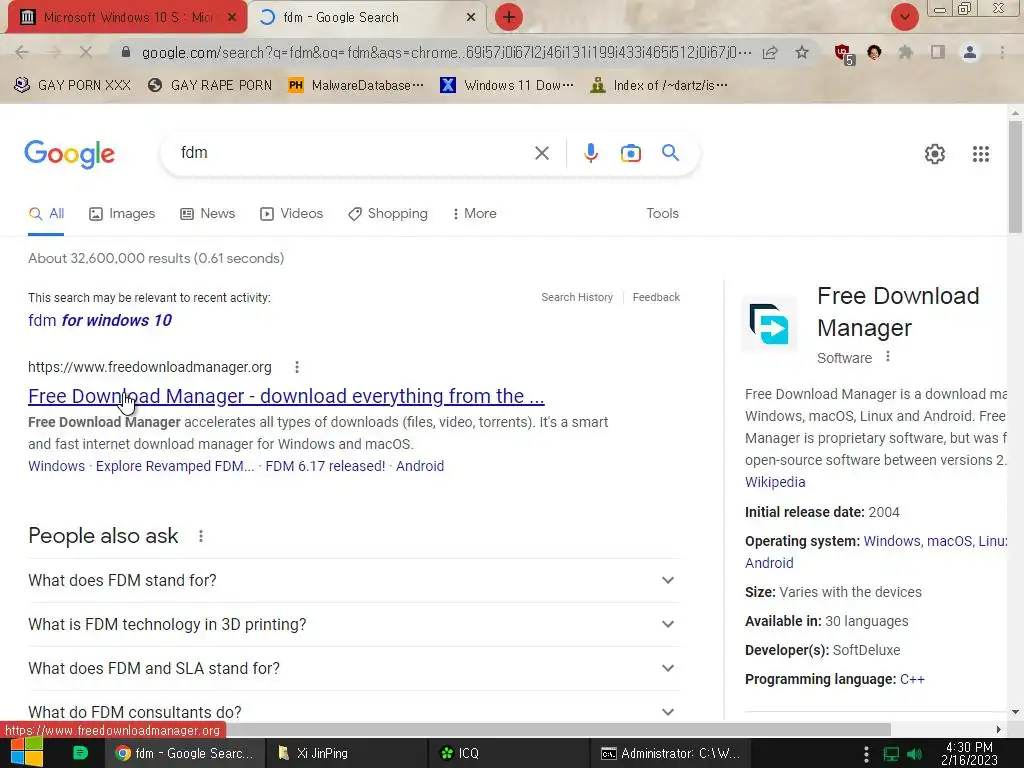Open the tab search dropdown button
This screenshot has width=1024, height=768.
(904, 17)
